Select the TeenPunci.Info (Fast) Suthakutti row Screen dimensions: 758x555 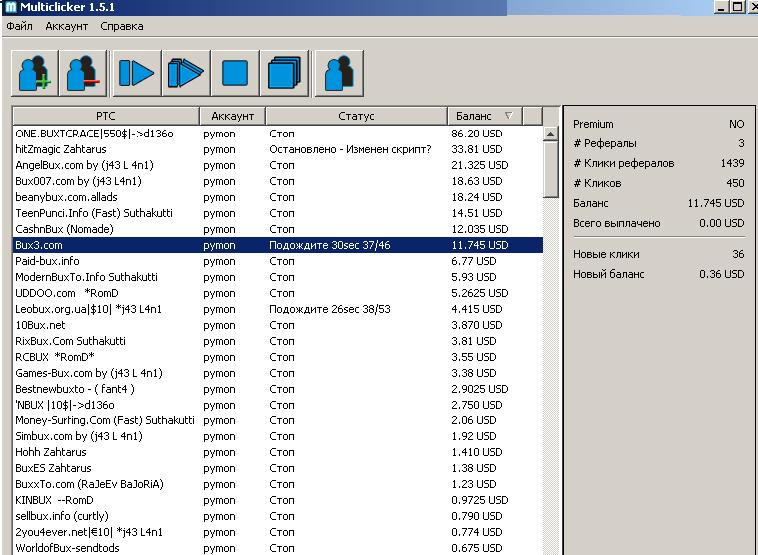click(x=278, y=213)
